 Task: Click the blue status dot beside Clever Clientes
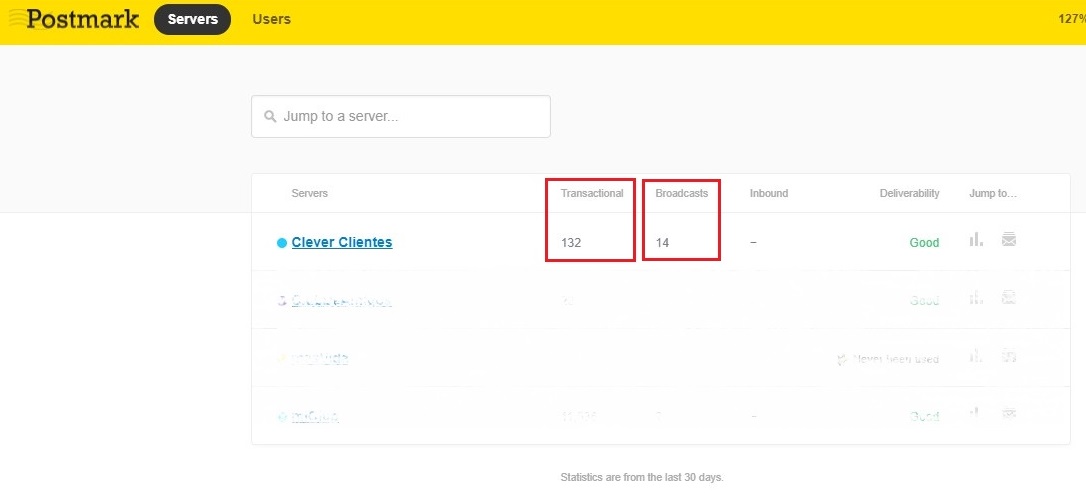[282, 243]
